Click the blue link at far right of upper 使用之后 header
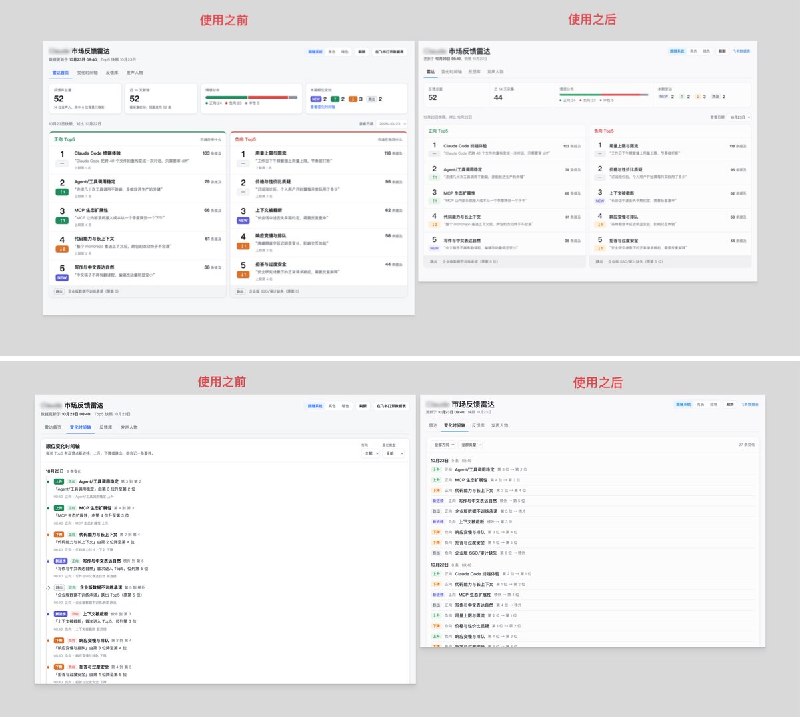 coord(741,51)
